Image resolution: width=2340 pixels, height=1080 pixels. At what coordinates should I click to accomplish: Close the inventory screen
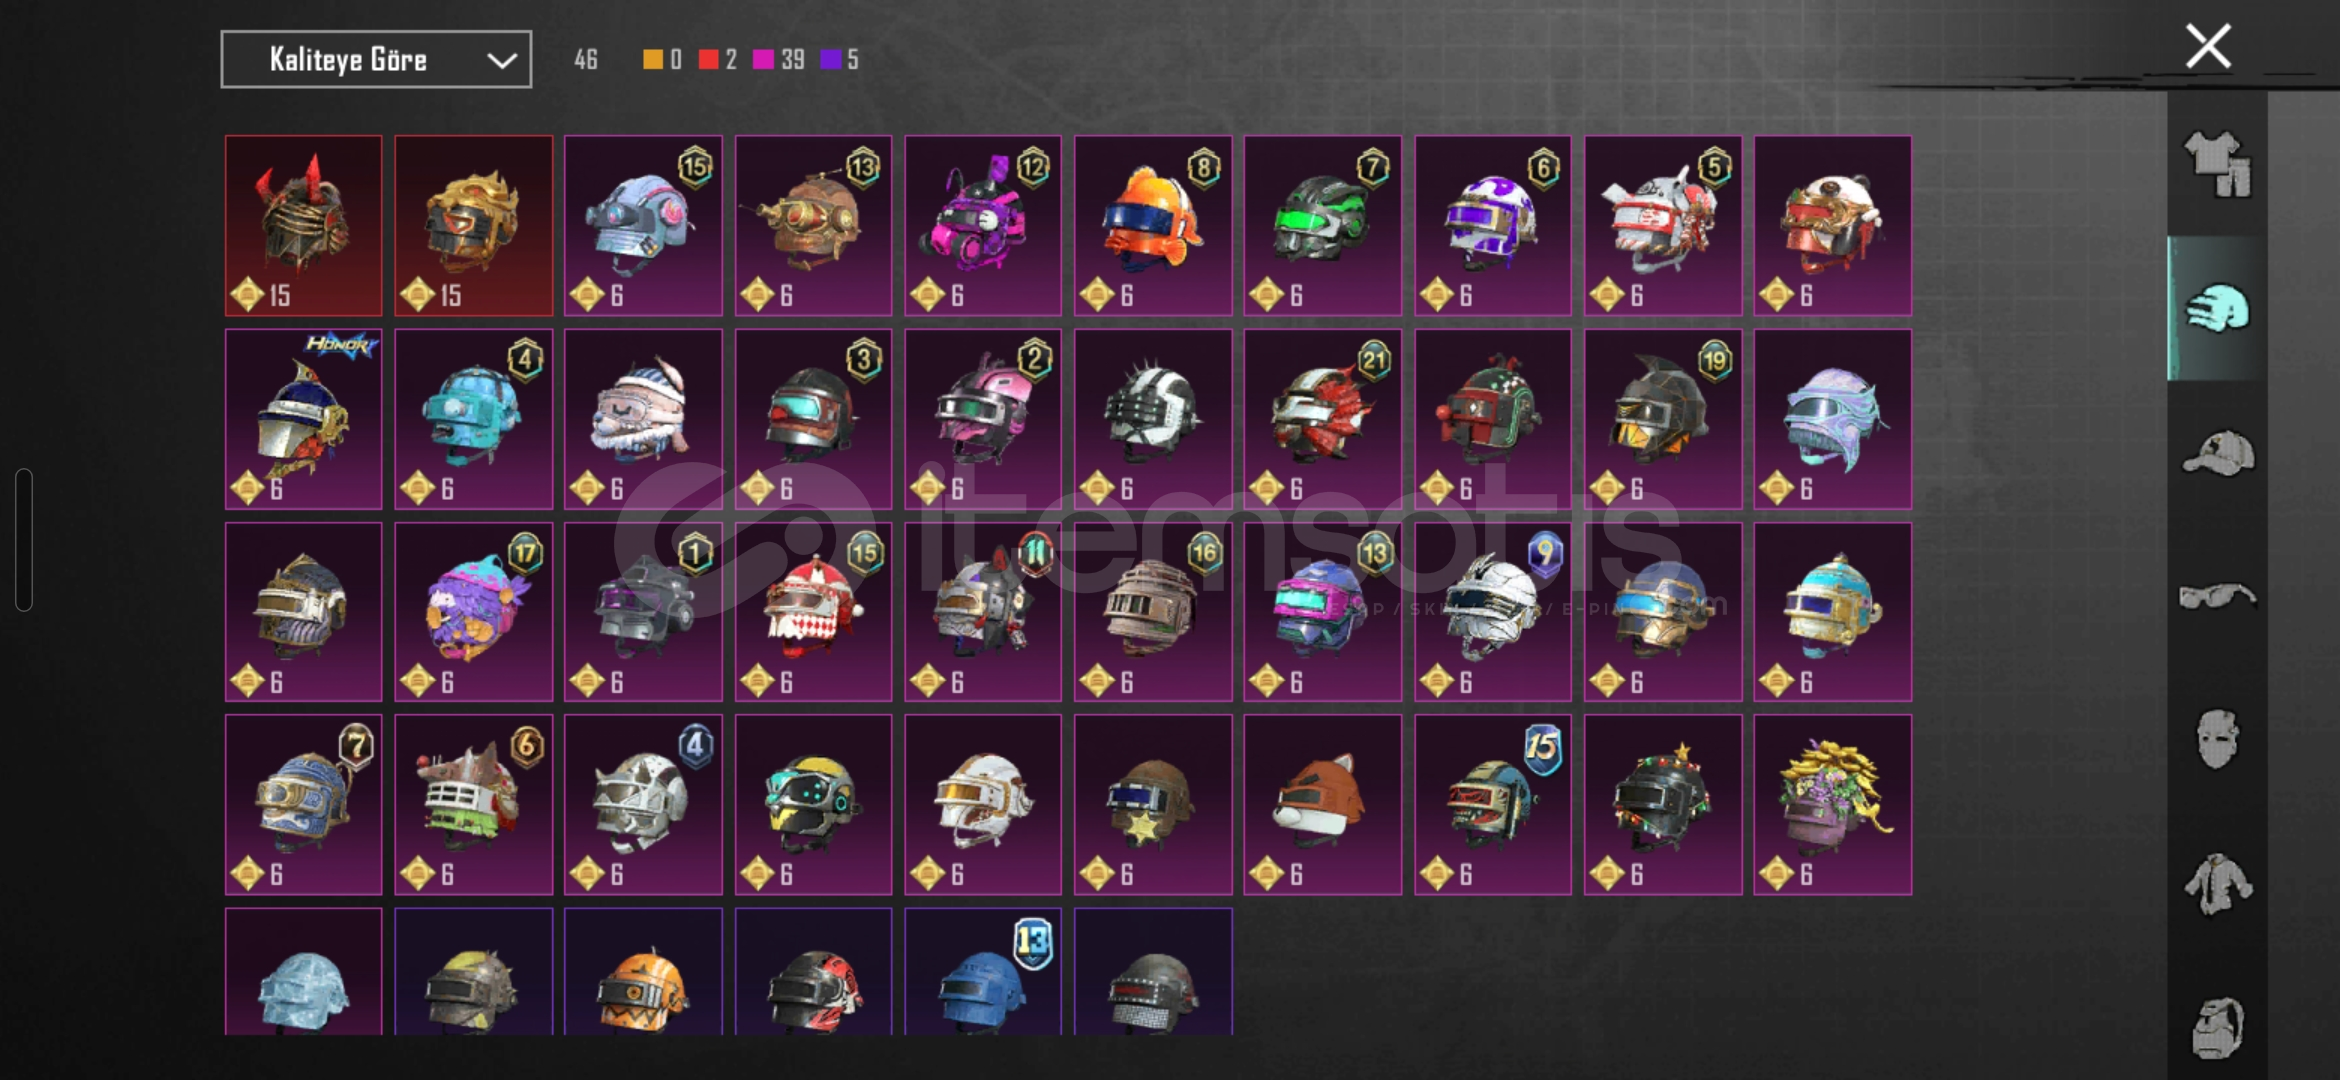[2208, 46]
